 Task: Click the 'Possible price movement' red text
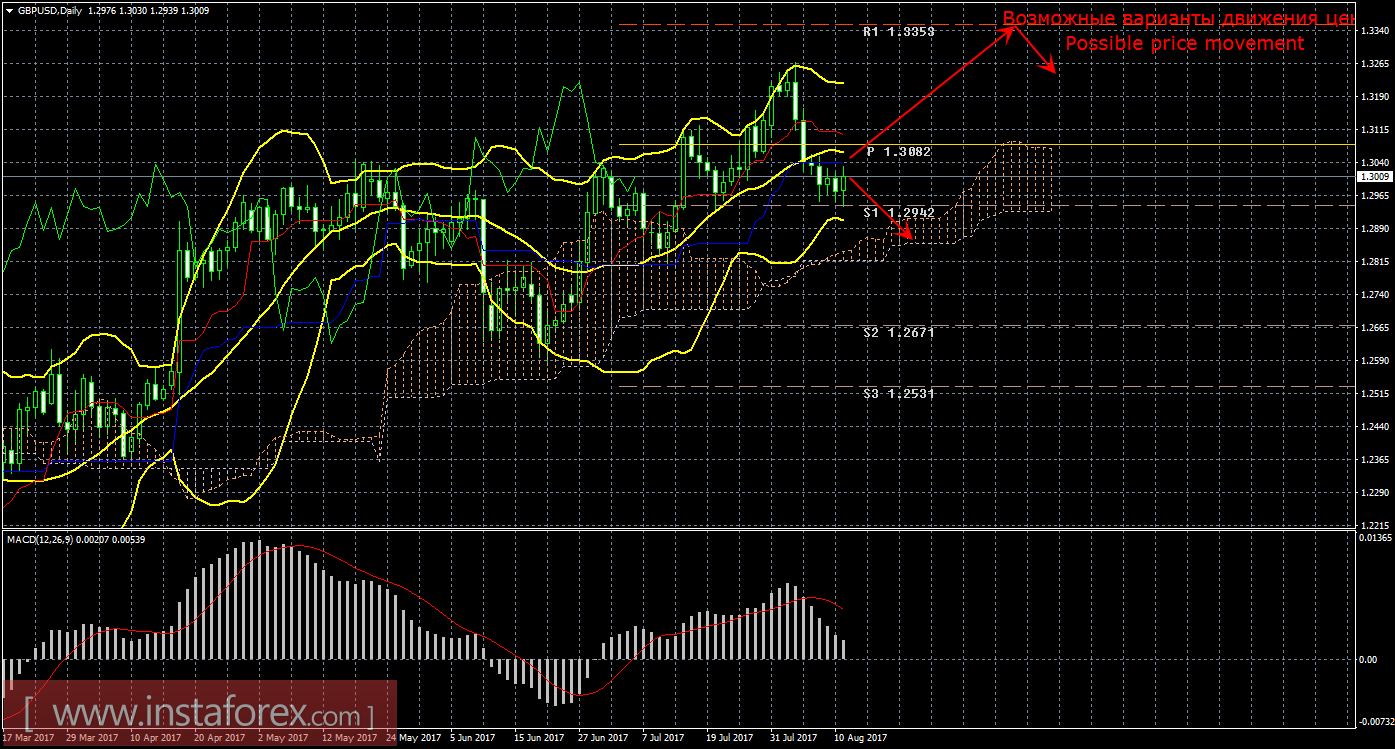tap(1184, 44)
